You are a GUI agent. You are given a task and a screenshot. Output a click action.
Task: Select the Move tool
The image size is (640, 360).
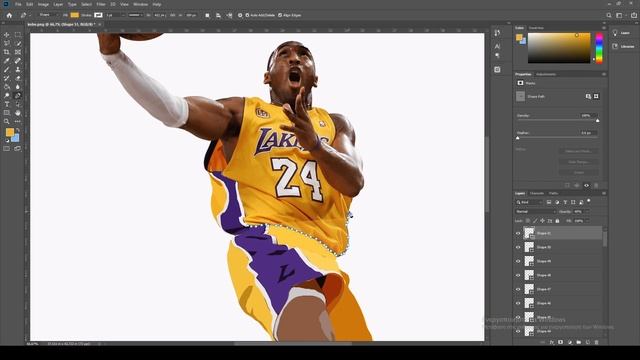[7, 35]
